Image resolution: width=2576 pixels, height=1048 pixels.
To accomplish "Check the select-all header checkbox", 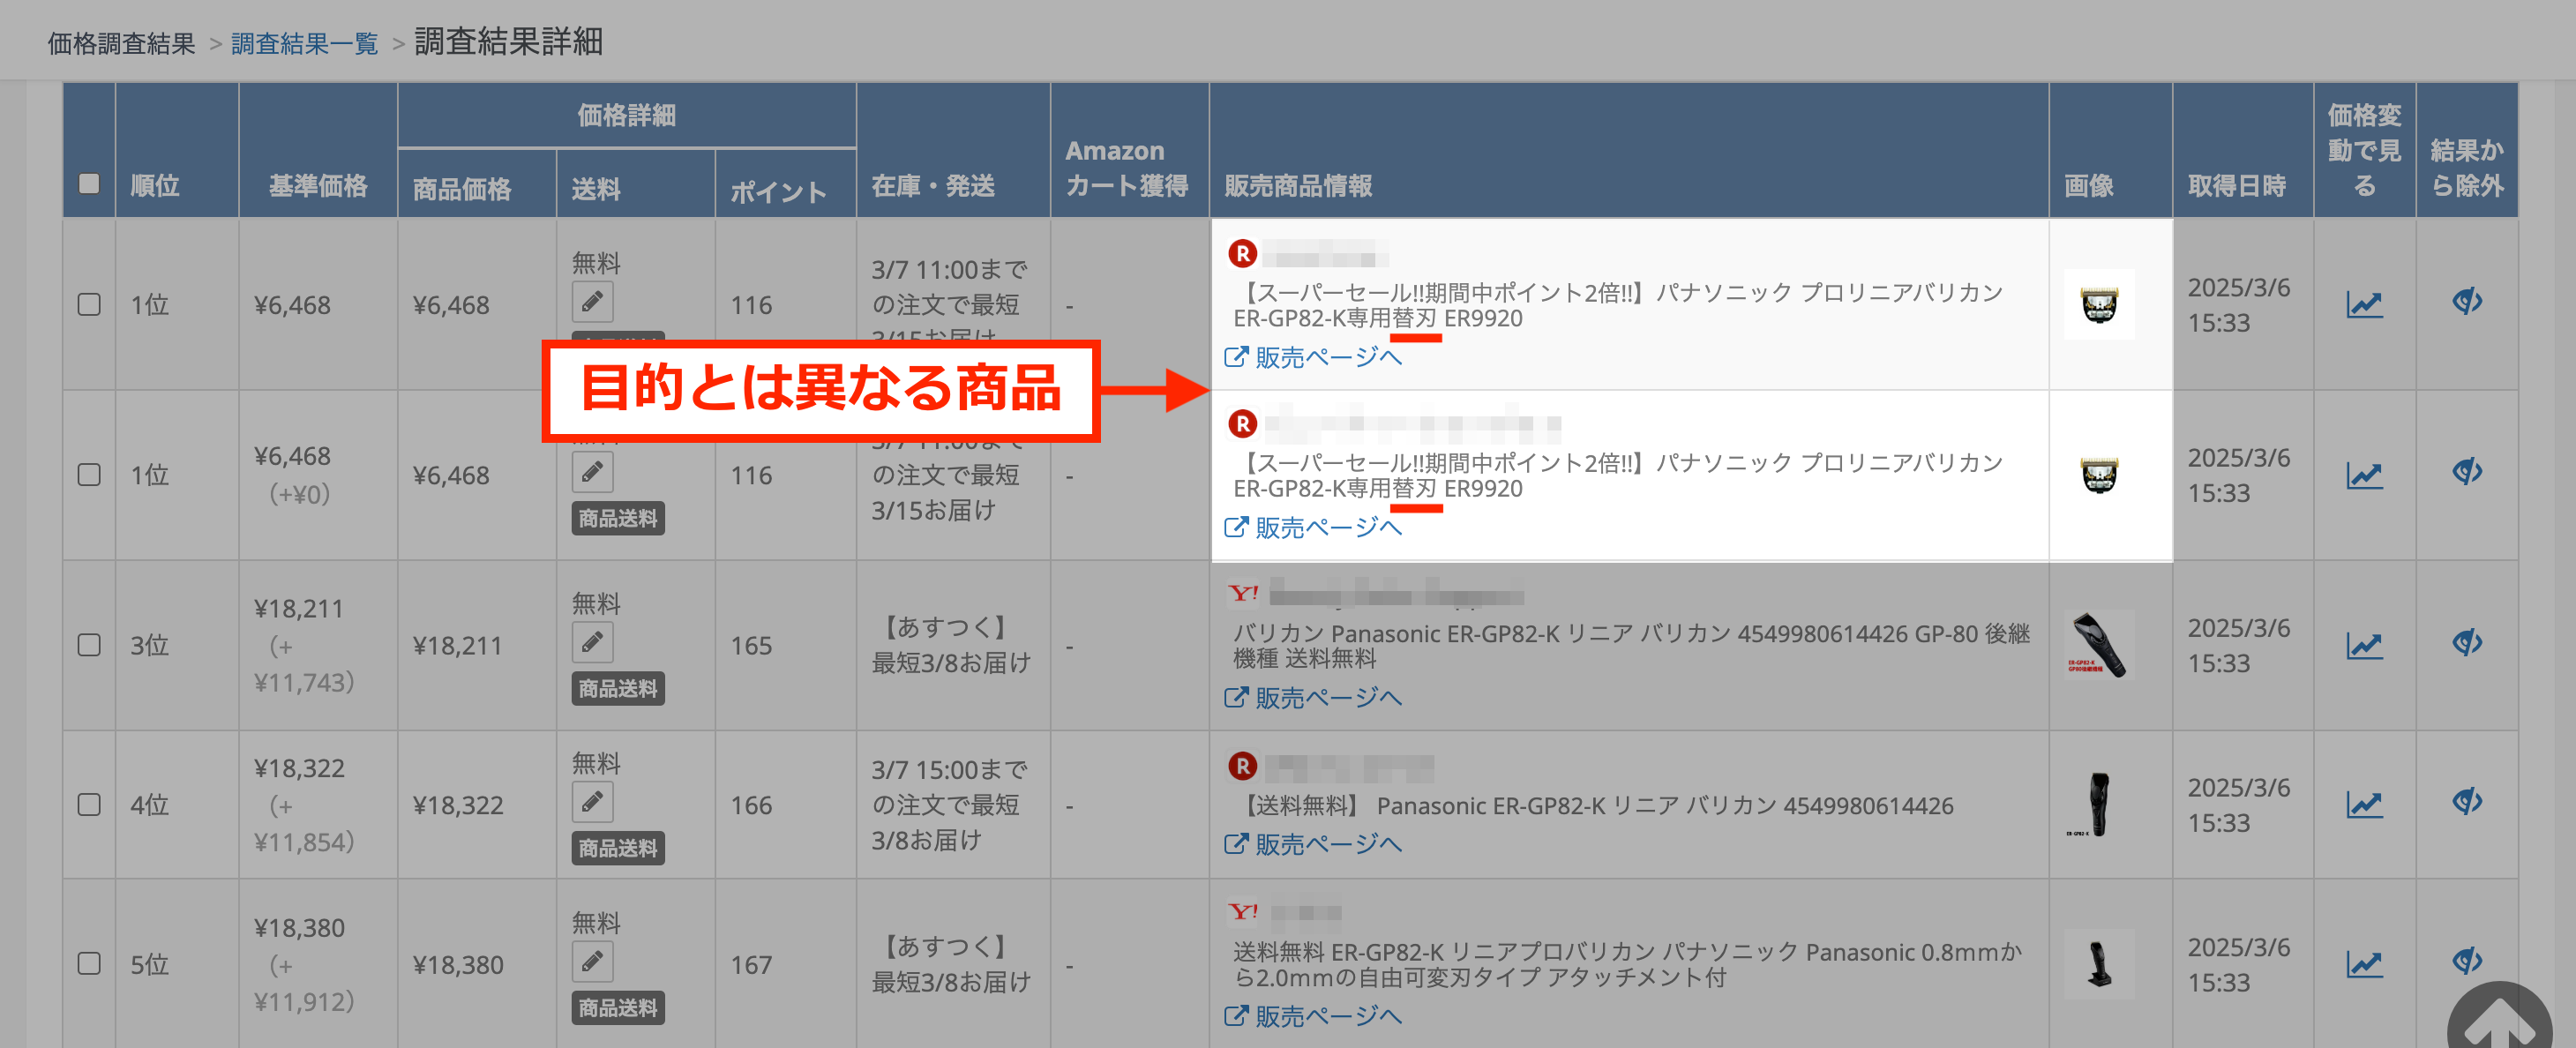I will click(89, 184).
